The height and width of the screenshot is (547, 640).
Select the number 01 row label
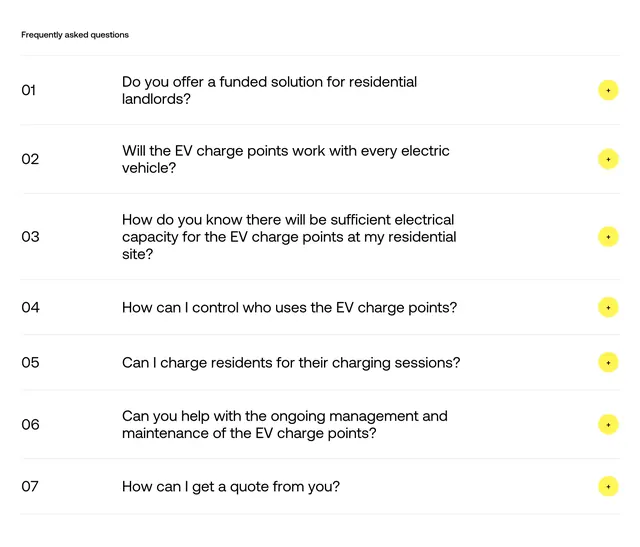point(29,90)
